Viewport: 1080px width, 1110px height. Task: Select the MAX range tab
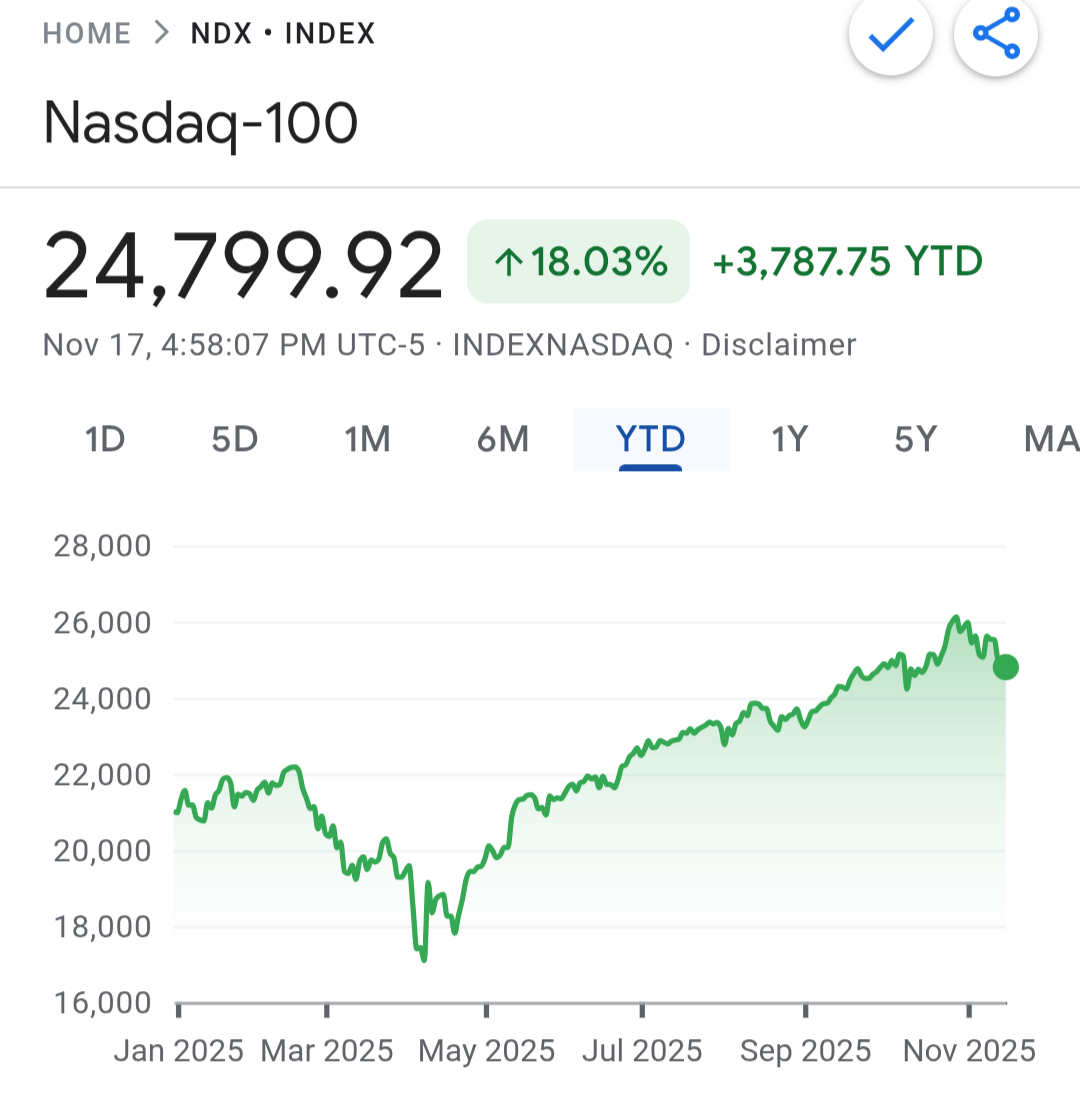tap(1050, 439)
